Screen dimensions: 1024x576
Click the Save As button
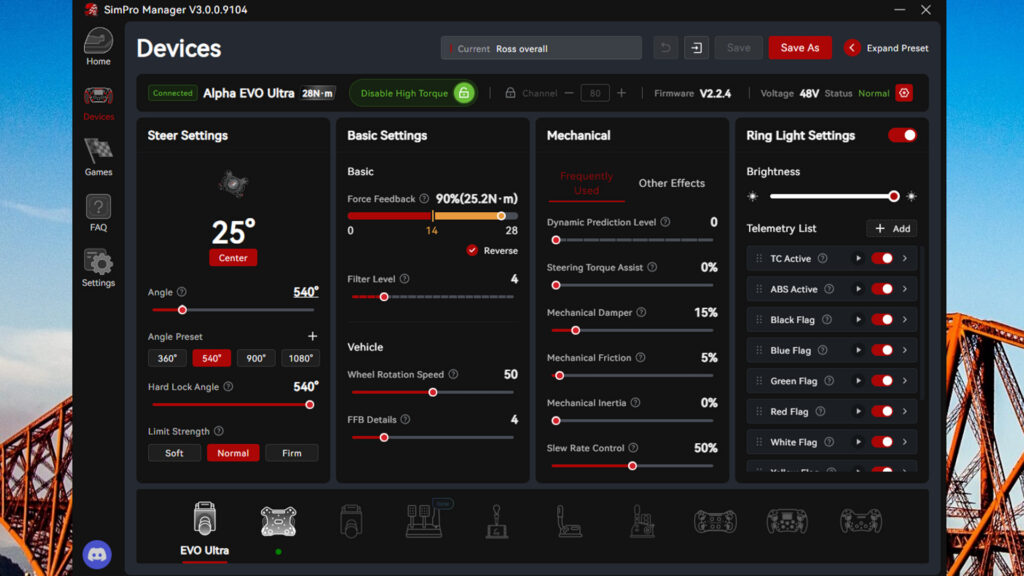pyautogui.click(x=799, y=48)
